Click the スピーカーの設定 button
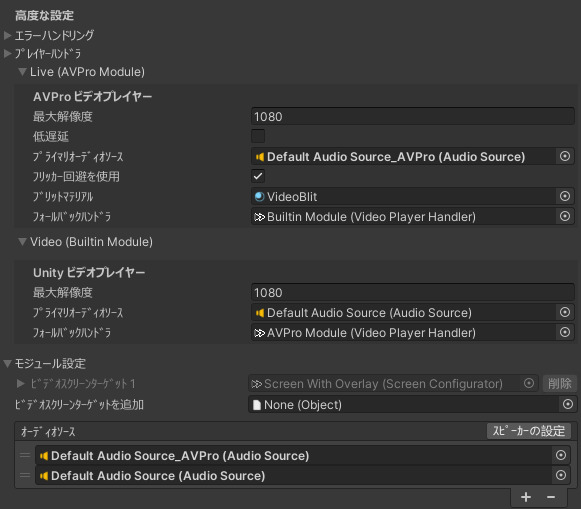The image size is (581, 509). (529, 431)
